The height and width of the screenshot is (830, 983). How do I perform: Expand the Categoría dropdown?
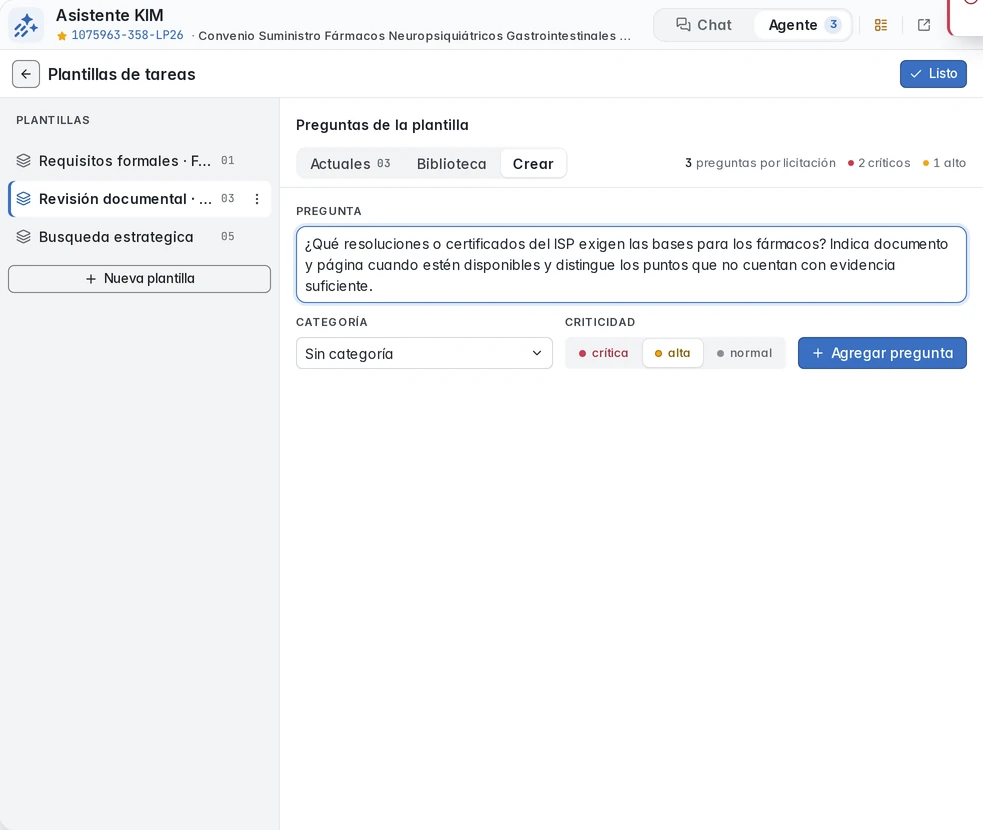pyautogui.click(x=424, y=354)
